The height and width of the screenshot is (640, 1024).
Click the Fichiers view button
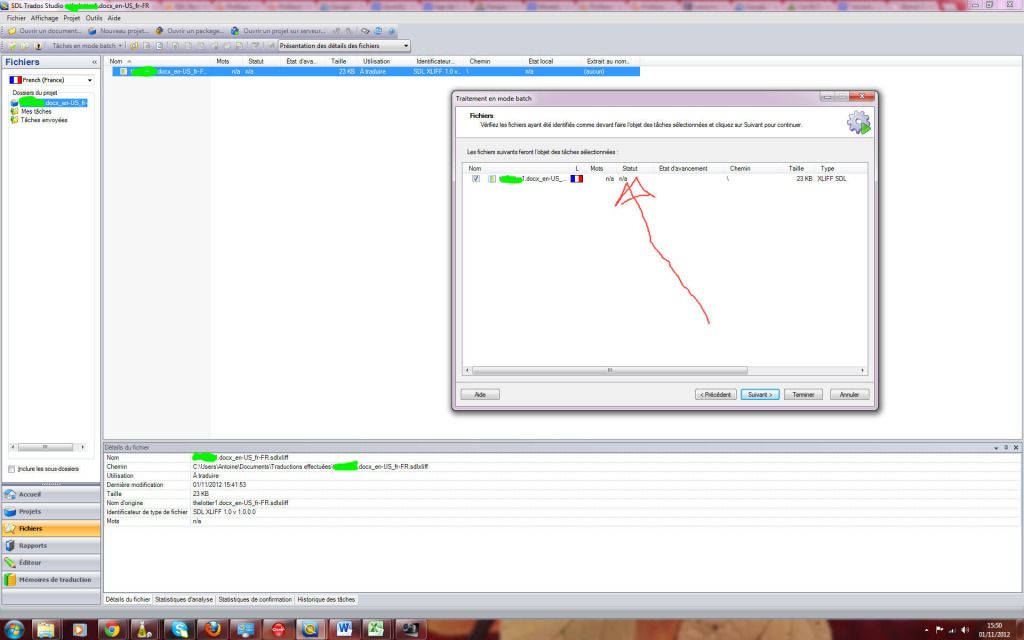tap(51, 528)
